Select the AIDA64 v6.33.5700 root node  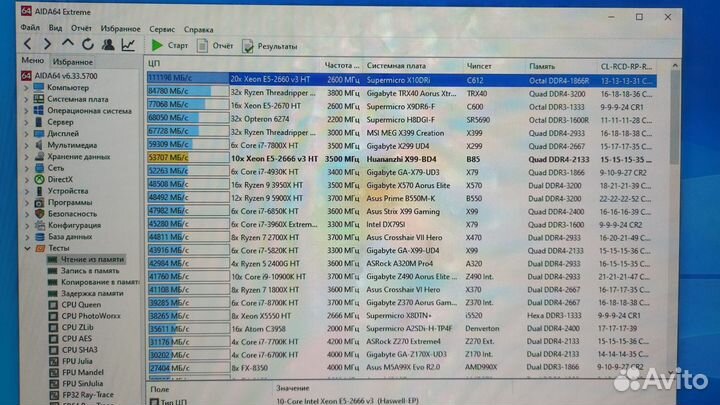coord(66,76)
